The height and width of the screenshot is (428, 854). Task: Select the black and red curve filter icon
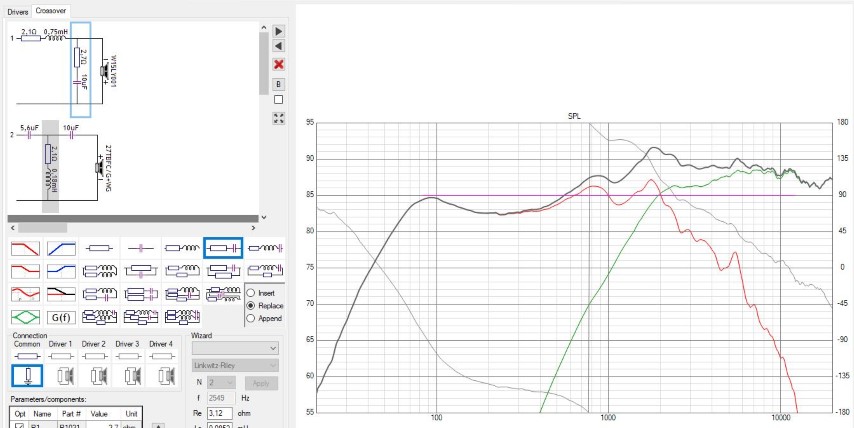(61, 294)
